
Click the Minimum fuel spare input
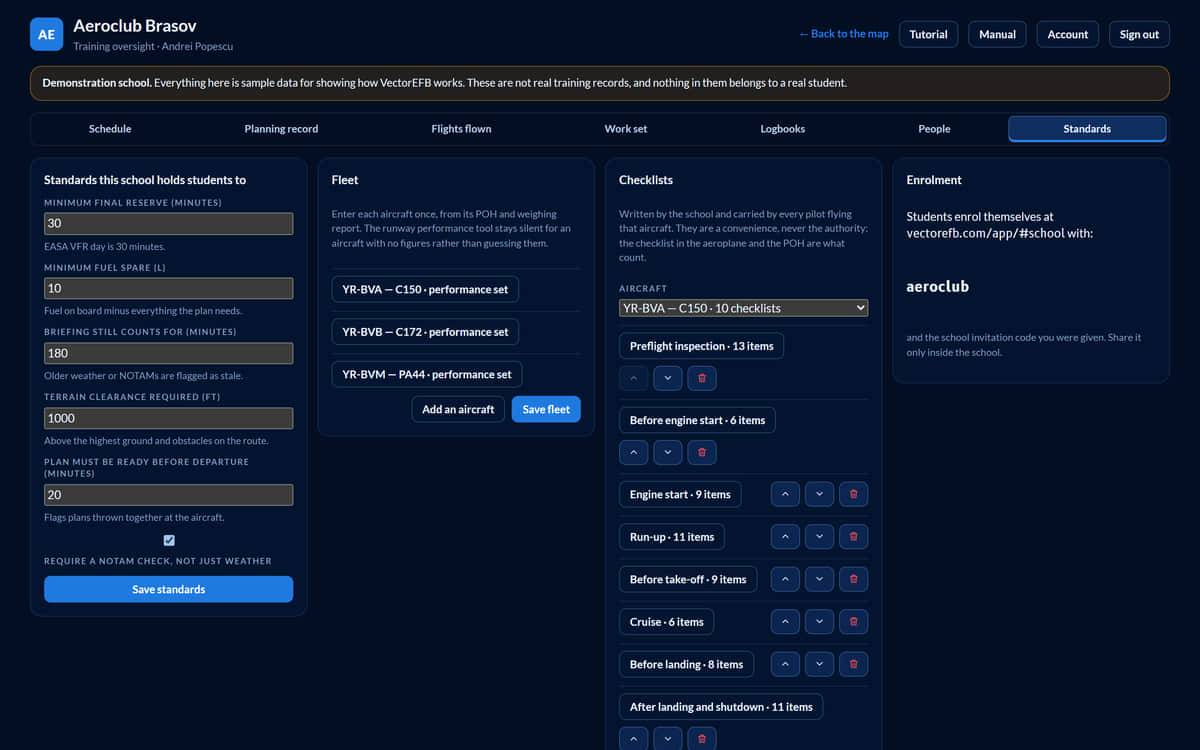click(x=169, y=289)
